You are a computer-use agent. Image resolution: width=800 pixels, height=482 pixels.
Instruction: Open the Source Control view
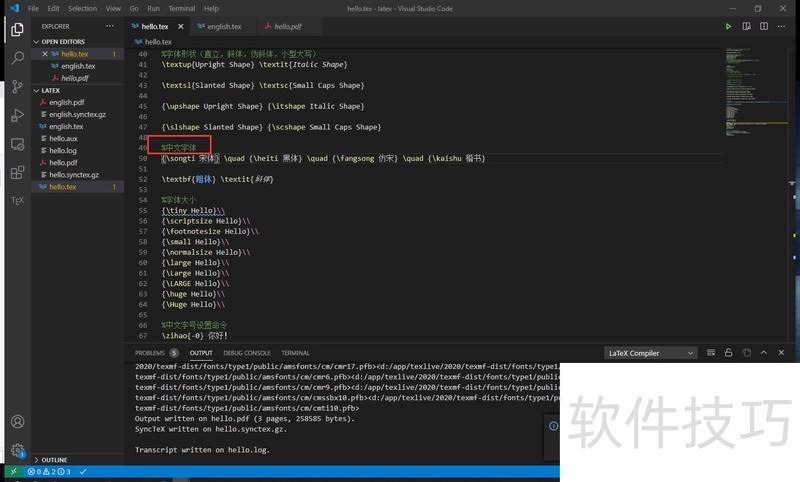[x=17, y=87]
